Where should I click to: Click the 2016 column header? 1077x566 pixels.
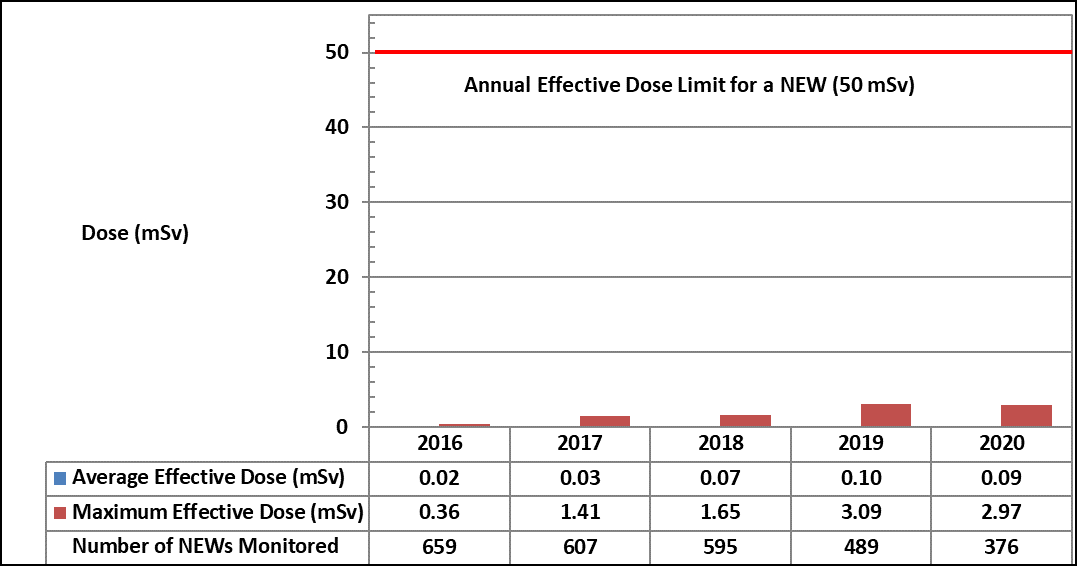click(x=440, y=443)
